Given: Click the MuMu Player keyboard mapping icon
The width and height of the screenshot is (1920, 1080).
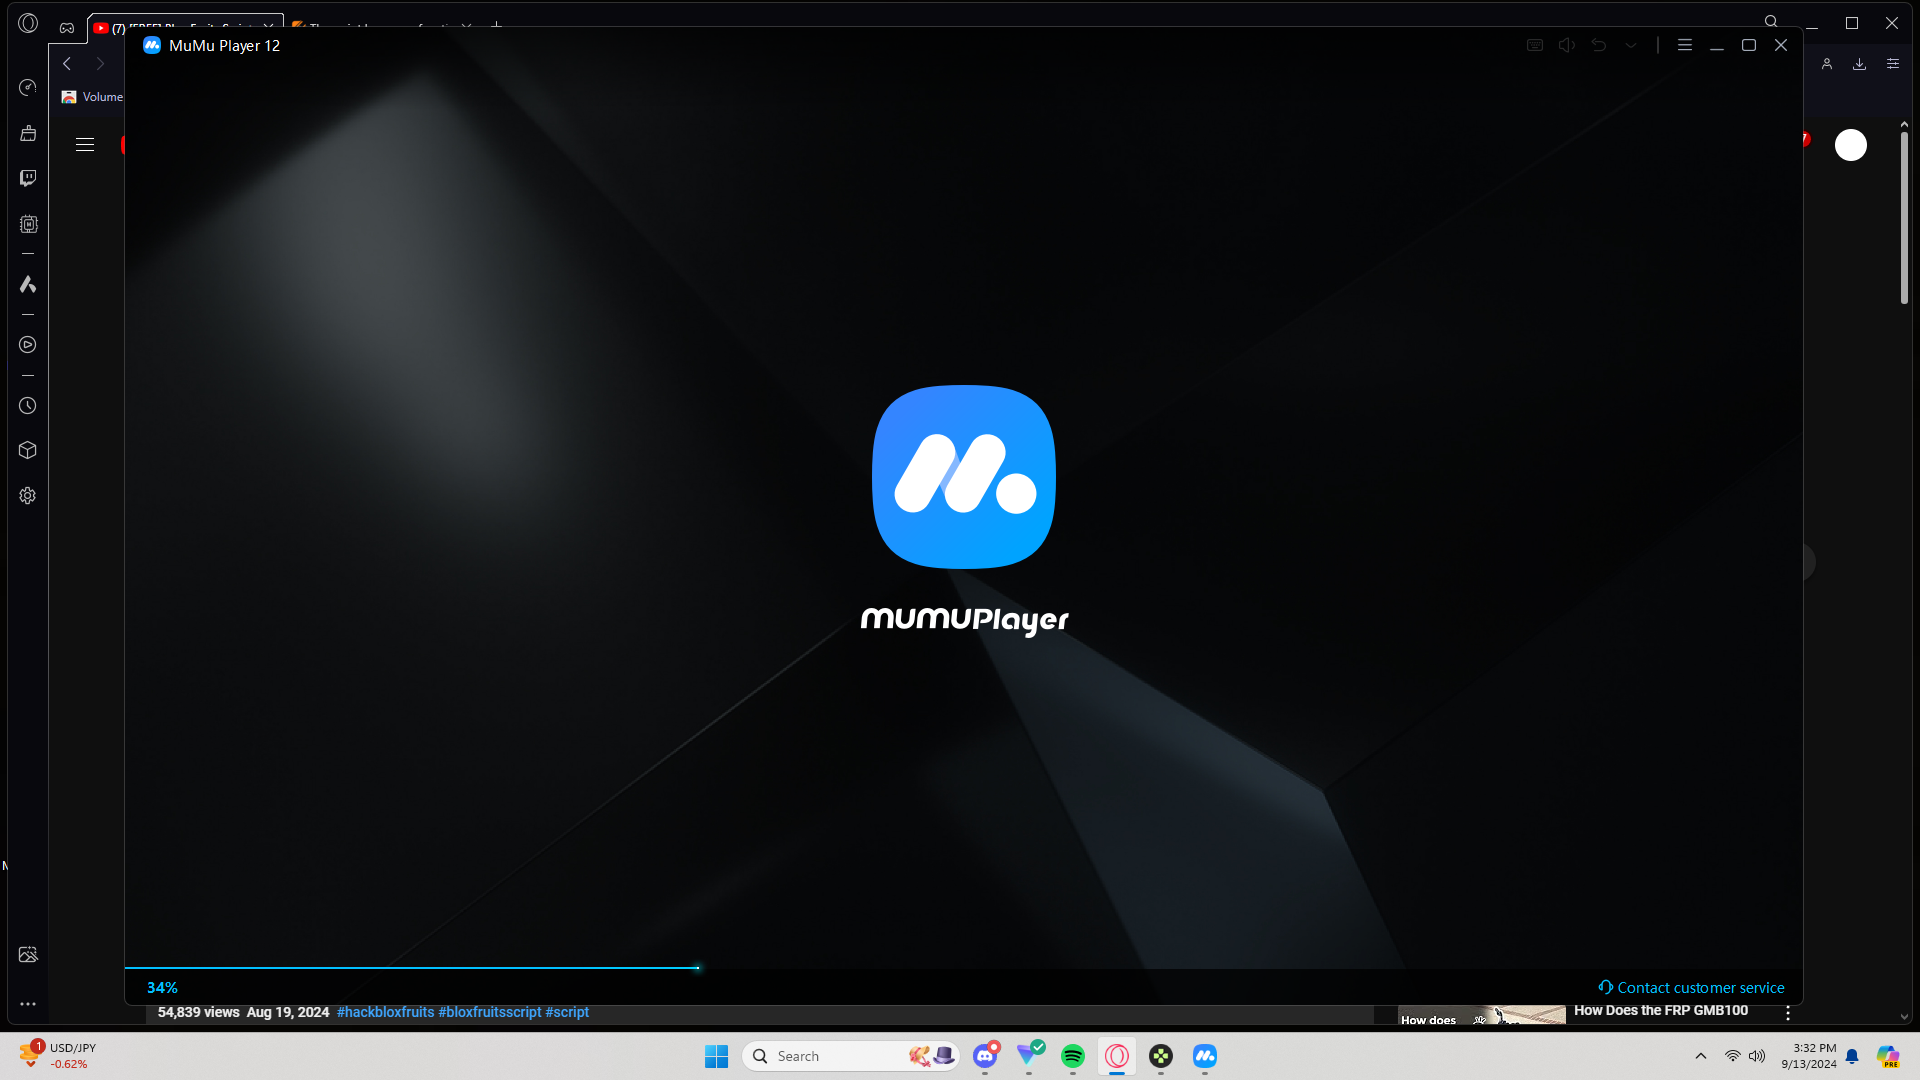Looking at the screenshot, I should coord(1535,45).
